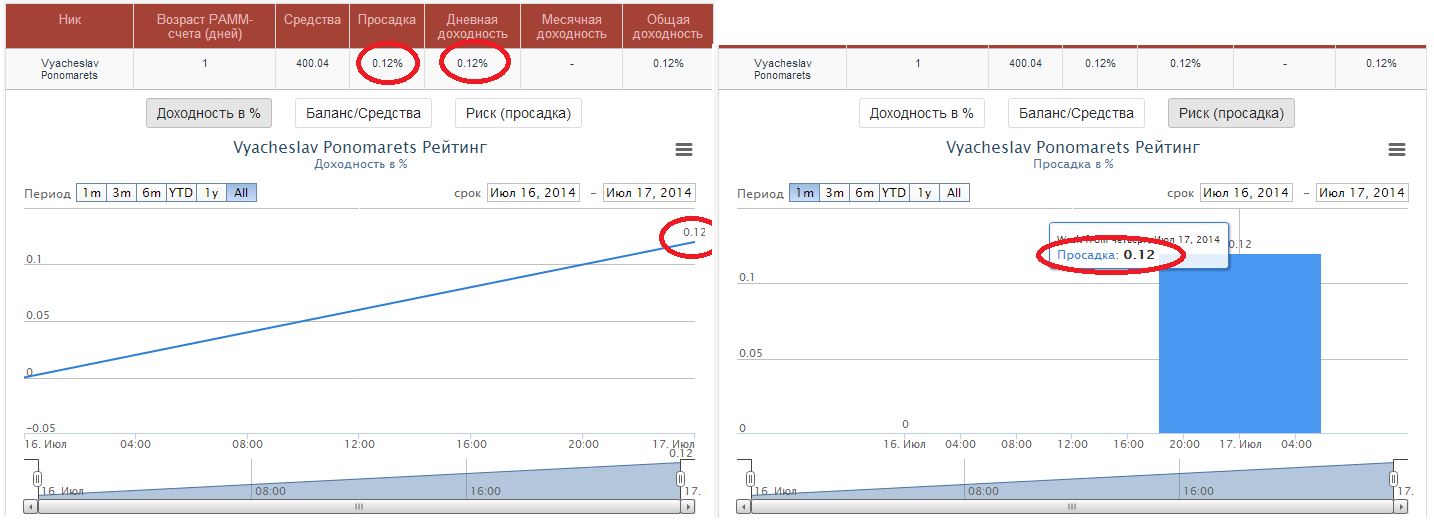Select All period in right chart
The height and width of the screenshot is (524, 1434).
pyautogui.click(x=954, y=193)
